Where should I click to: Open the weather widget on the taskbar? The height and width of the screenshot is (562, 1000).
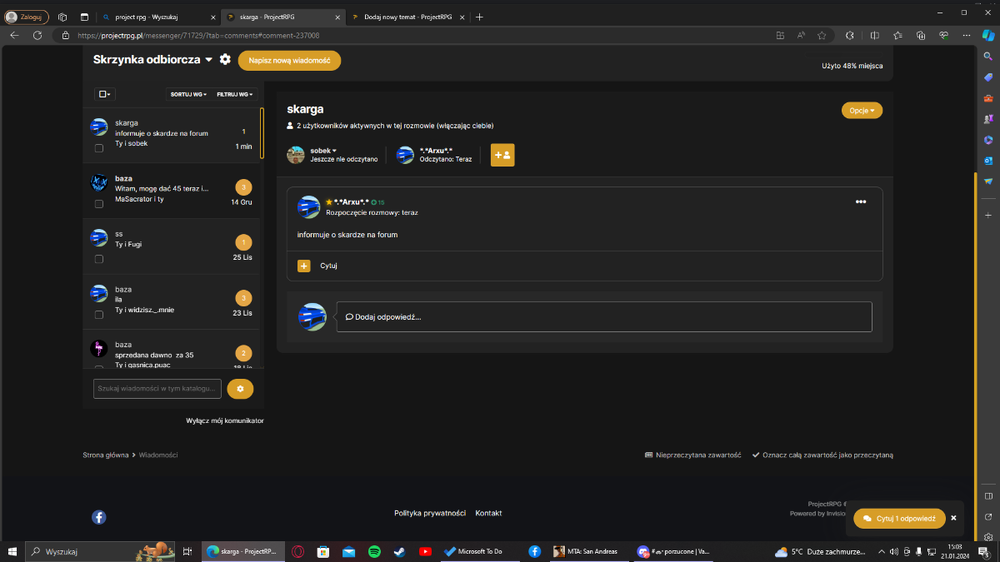820,552
